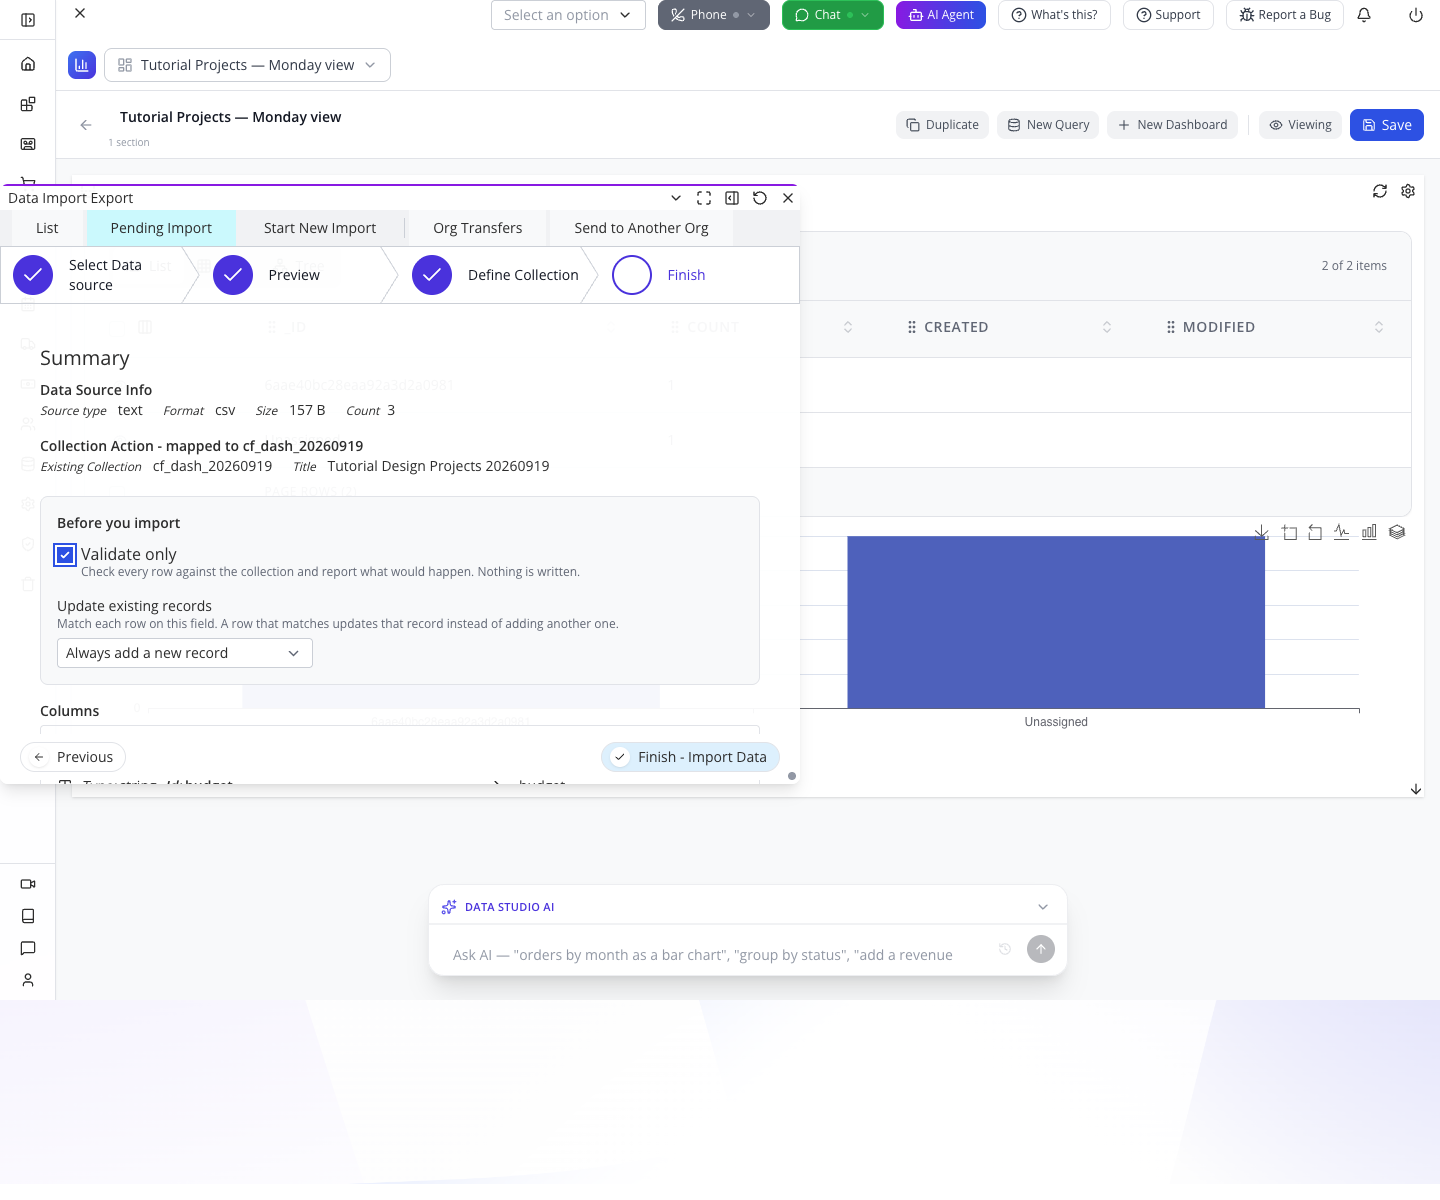Click the notifications bell icon
Viewport: 1440px width, 1200px height.
(1364, 15)
